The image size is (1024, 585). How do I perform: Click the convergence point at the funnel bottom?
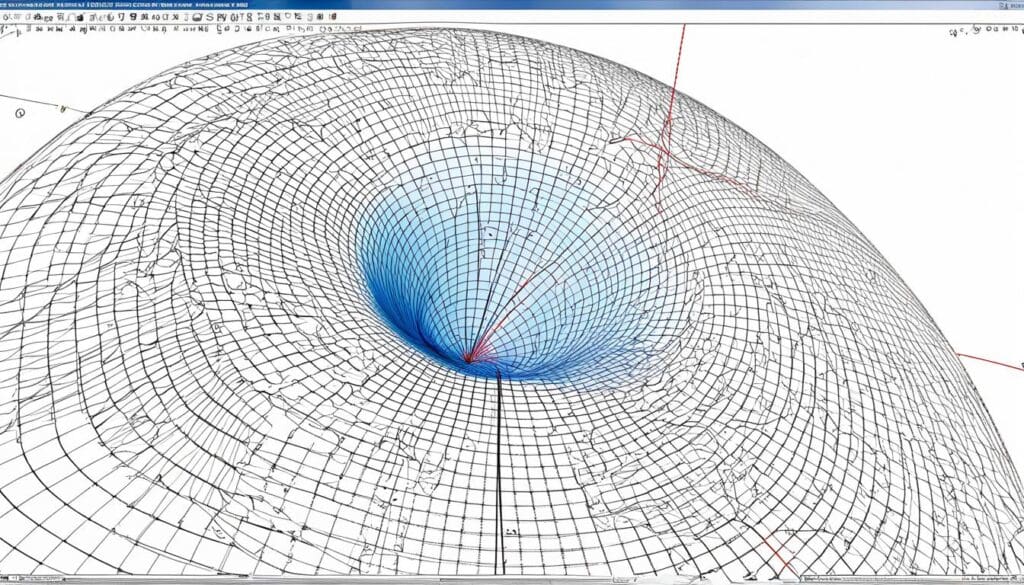[468, 360]
